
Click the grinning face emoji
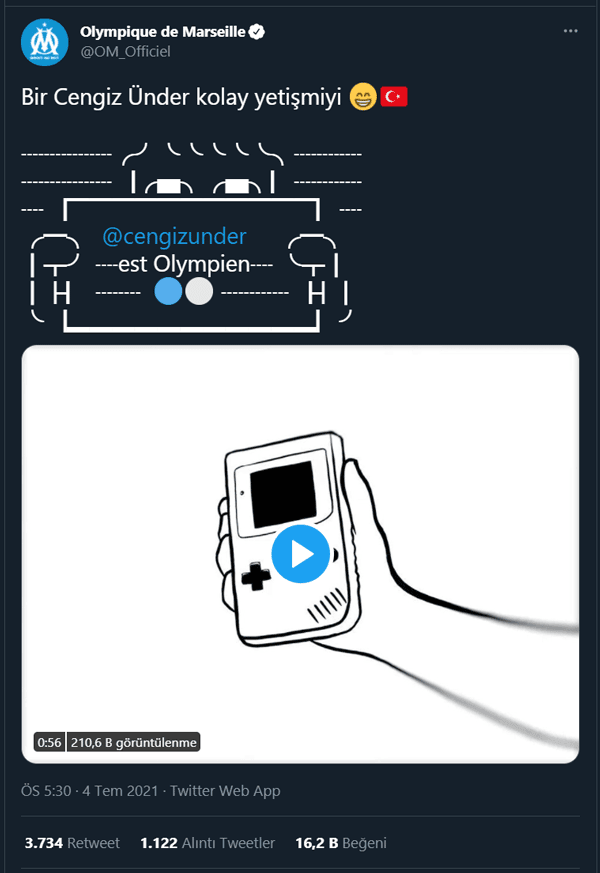tap(363, 97)
